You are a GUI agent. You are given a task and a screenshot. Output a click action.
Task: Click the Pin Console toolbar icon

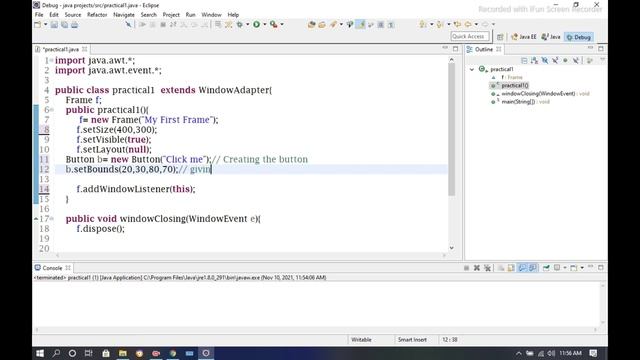(546, 268)
